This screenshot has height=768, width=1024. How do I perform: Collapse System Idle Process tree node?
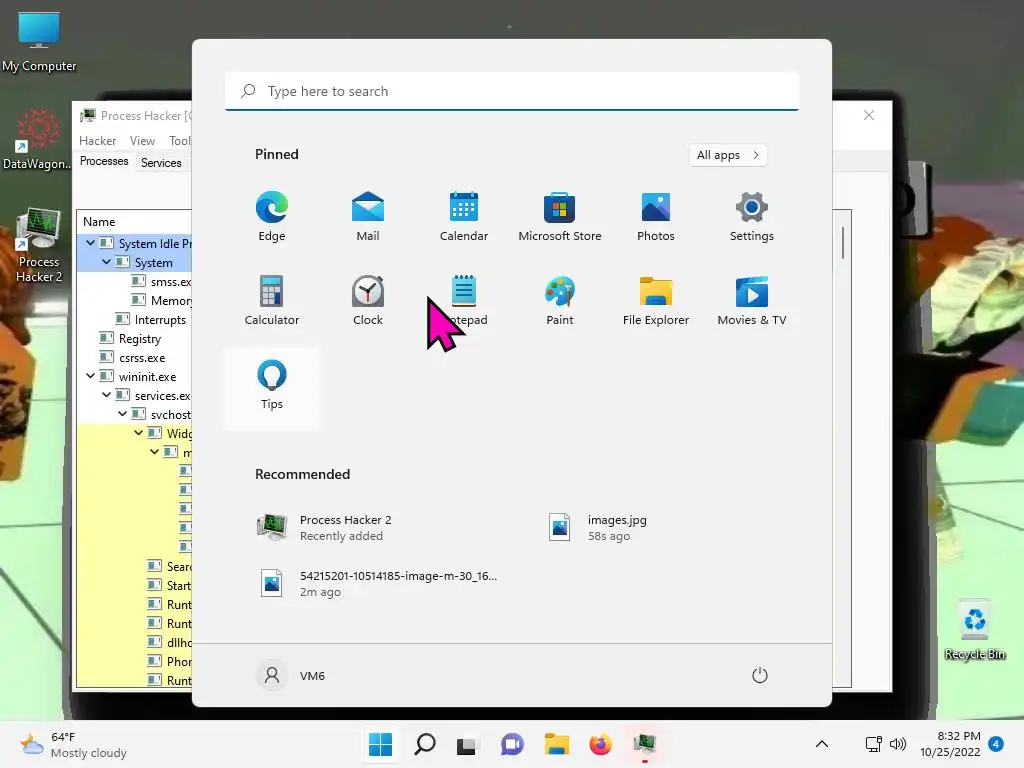pyautogui.click(x=90, y=243)
